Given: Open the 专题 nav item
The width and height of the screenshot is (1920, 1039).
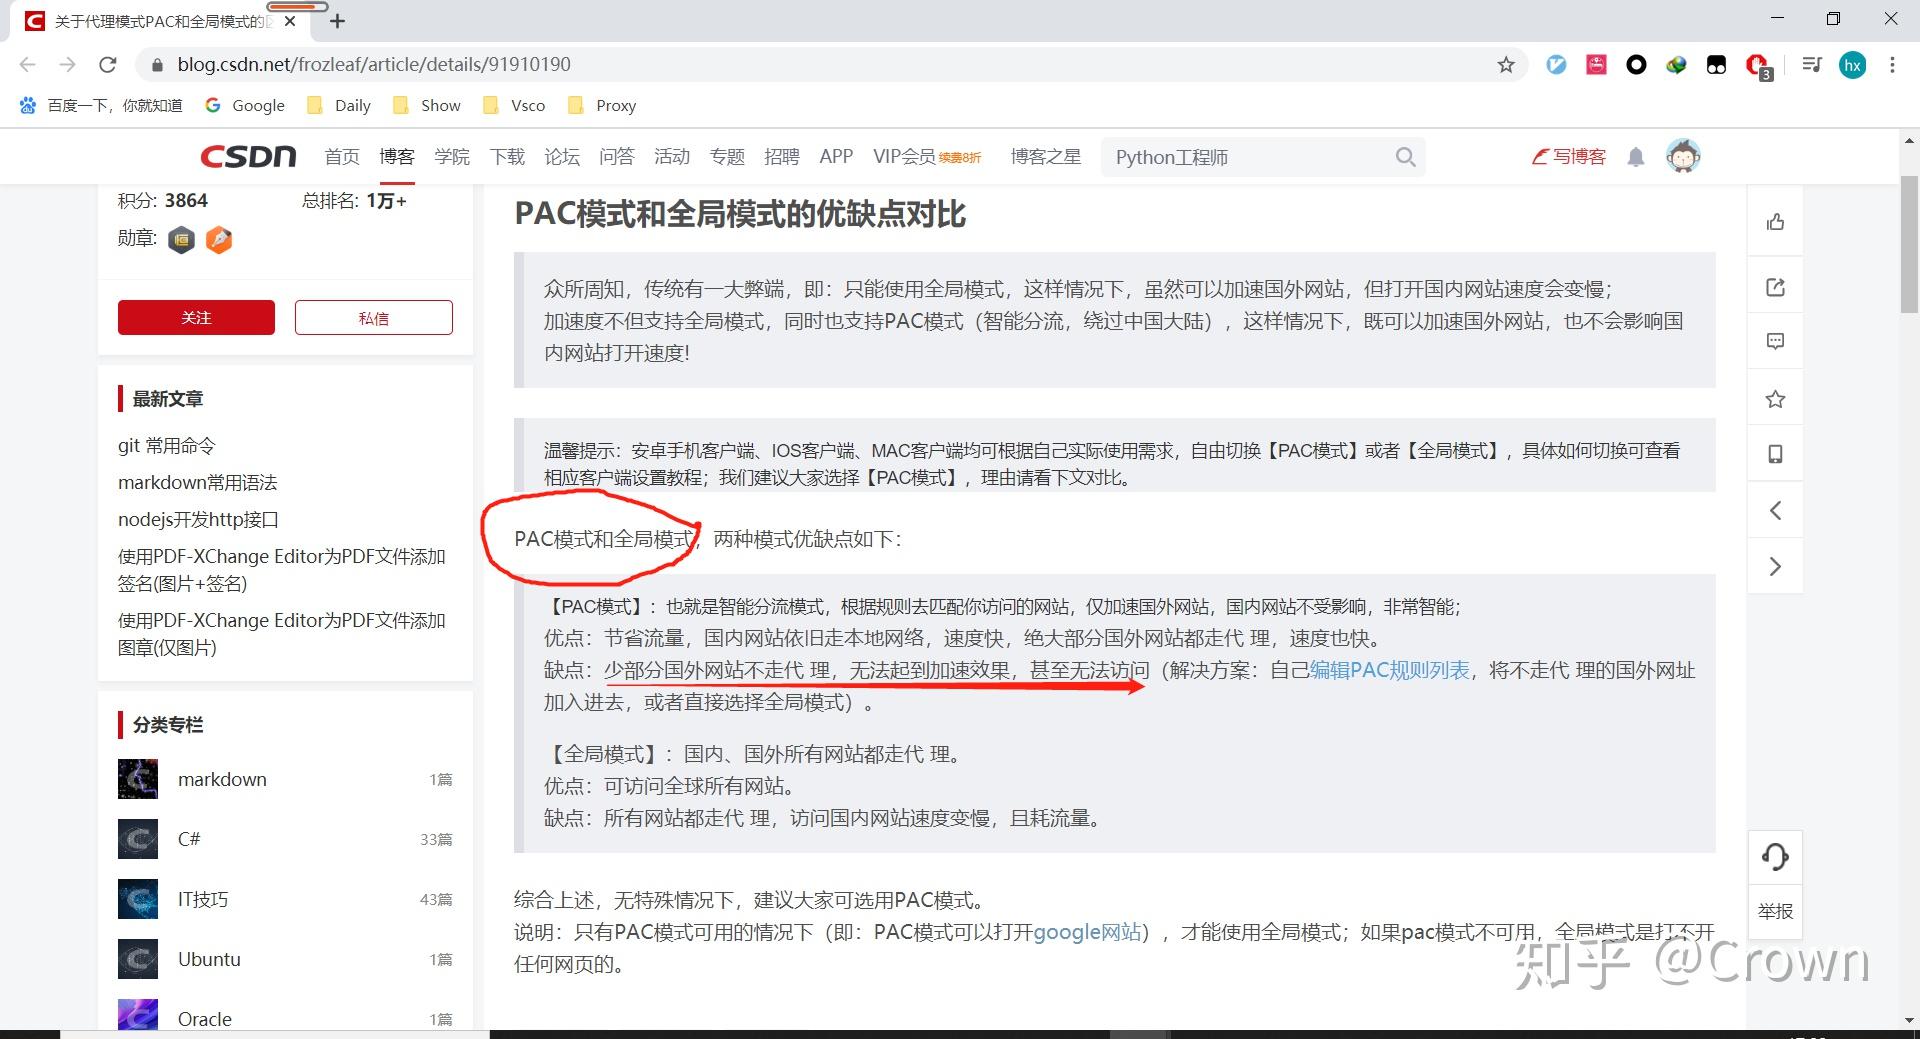Looking at the screenshot, I should pos(727,157).
